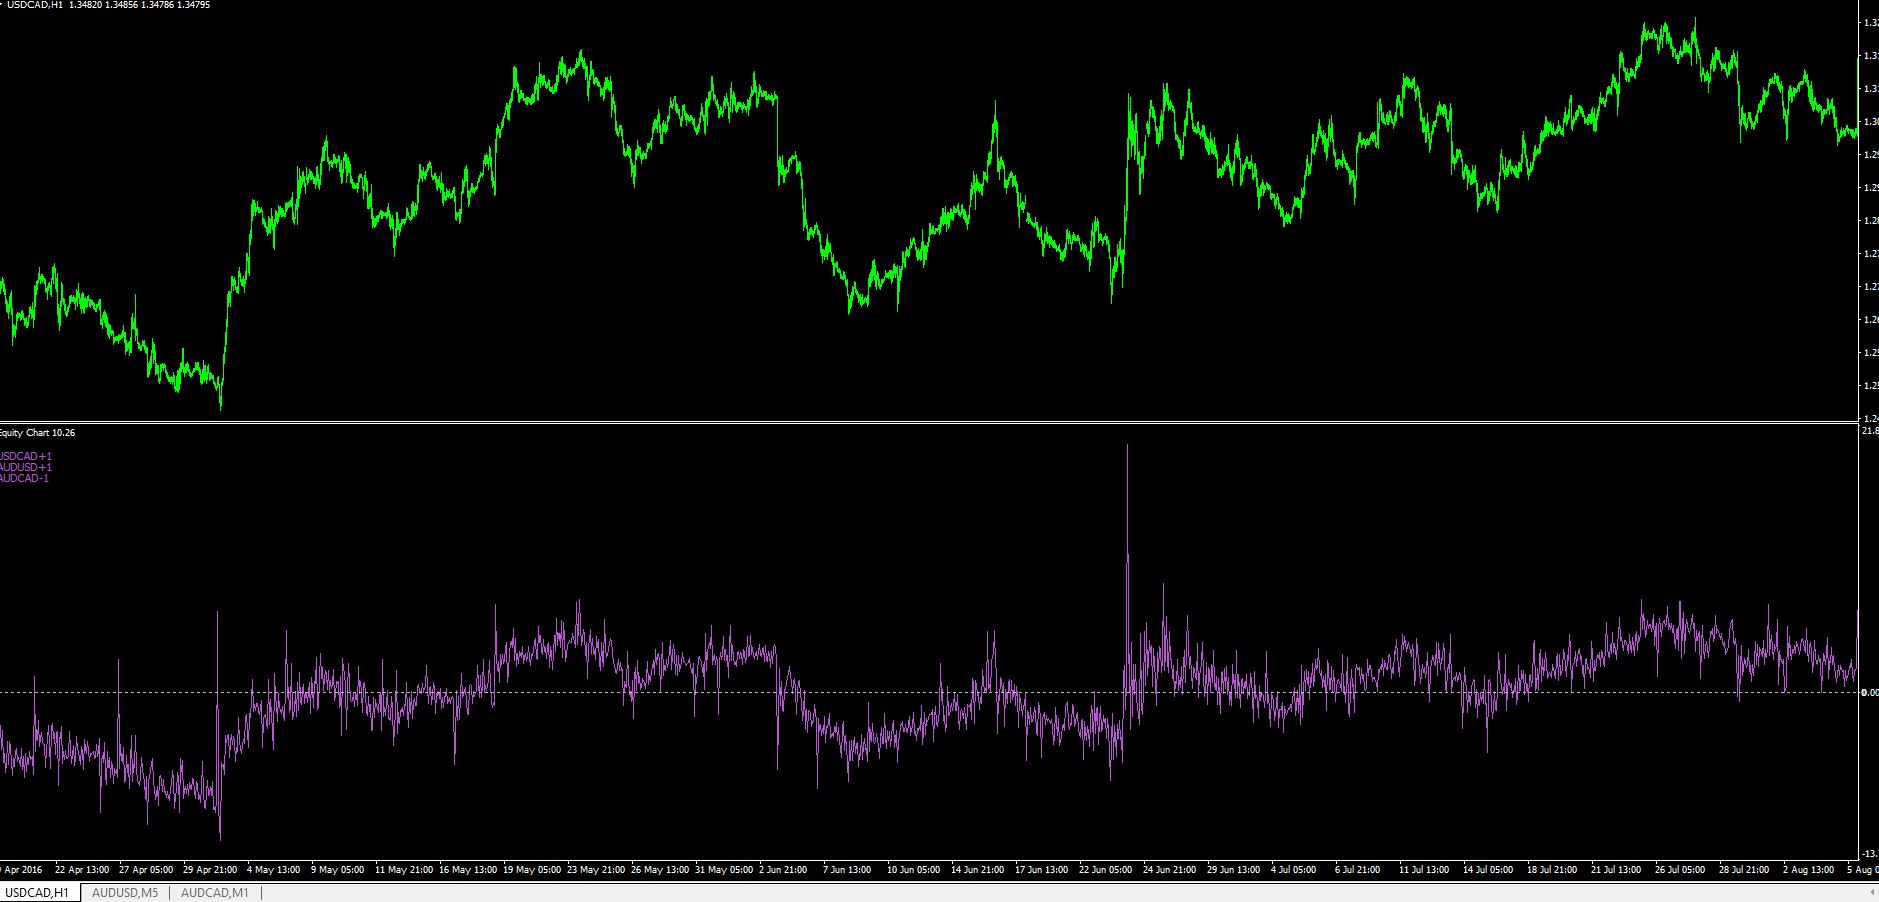Click the 18 Jul 21:00 time label
This screenshot has width=1879, height=902.
[x=1553, y=869]
